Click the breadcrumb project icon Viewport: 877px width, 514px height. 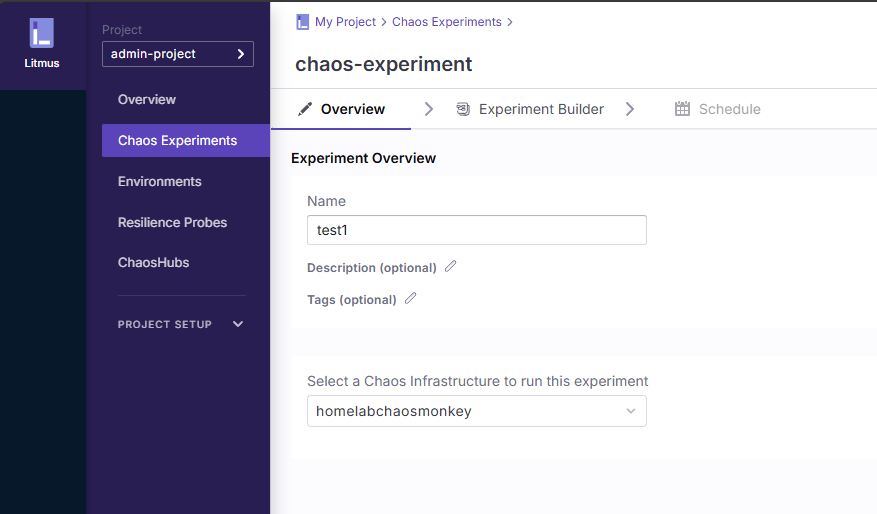(x=303, y=22)
